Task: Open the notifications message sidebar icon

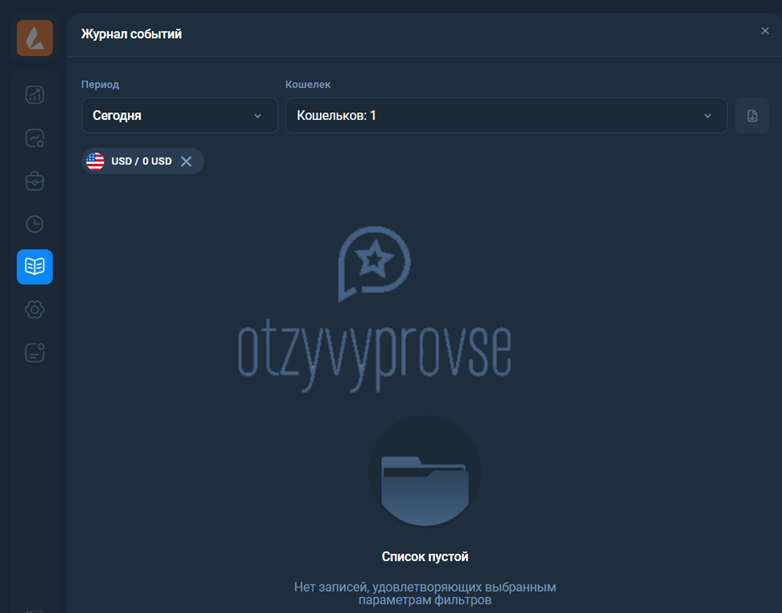Action: click(34, 353)
